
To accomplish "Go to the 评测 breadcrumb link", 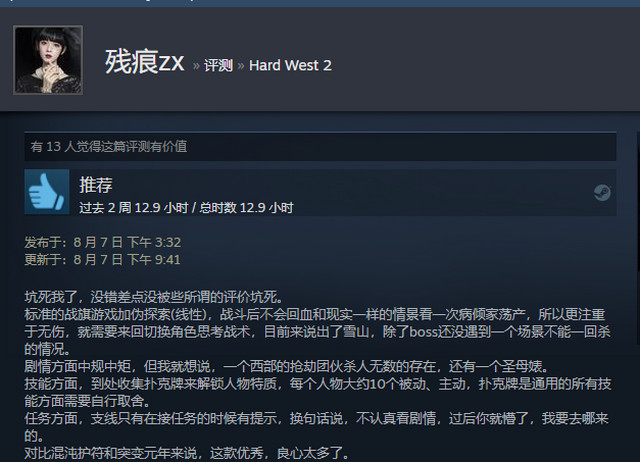I will point(218,65).
